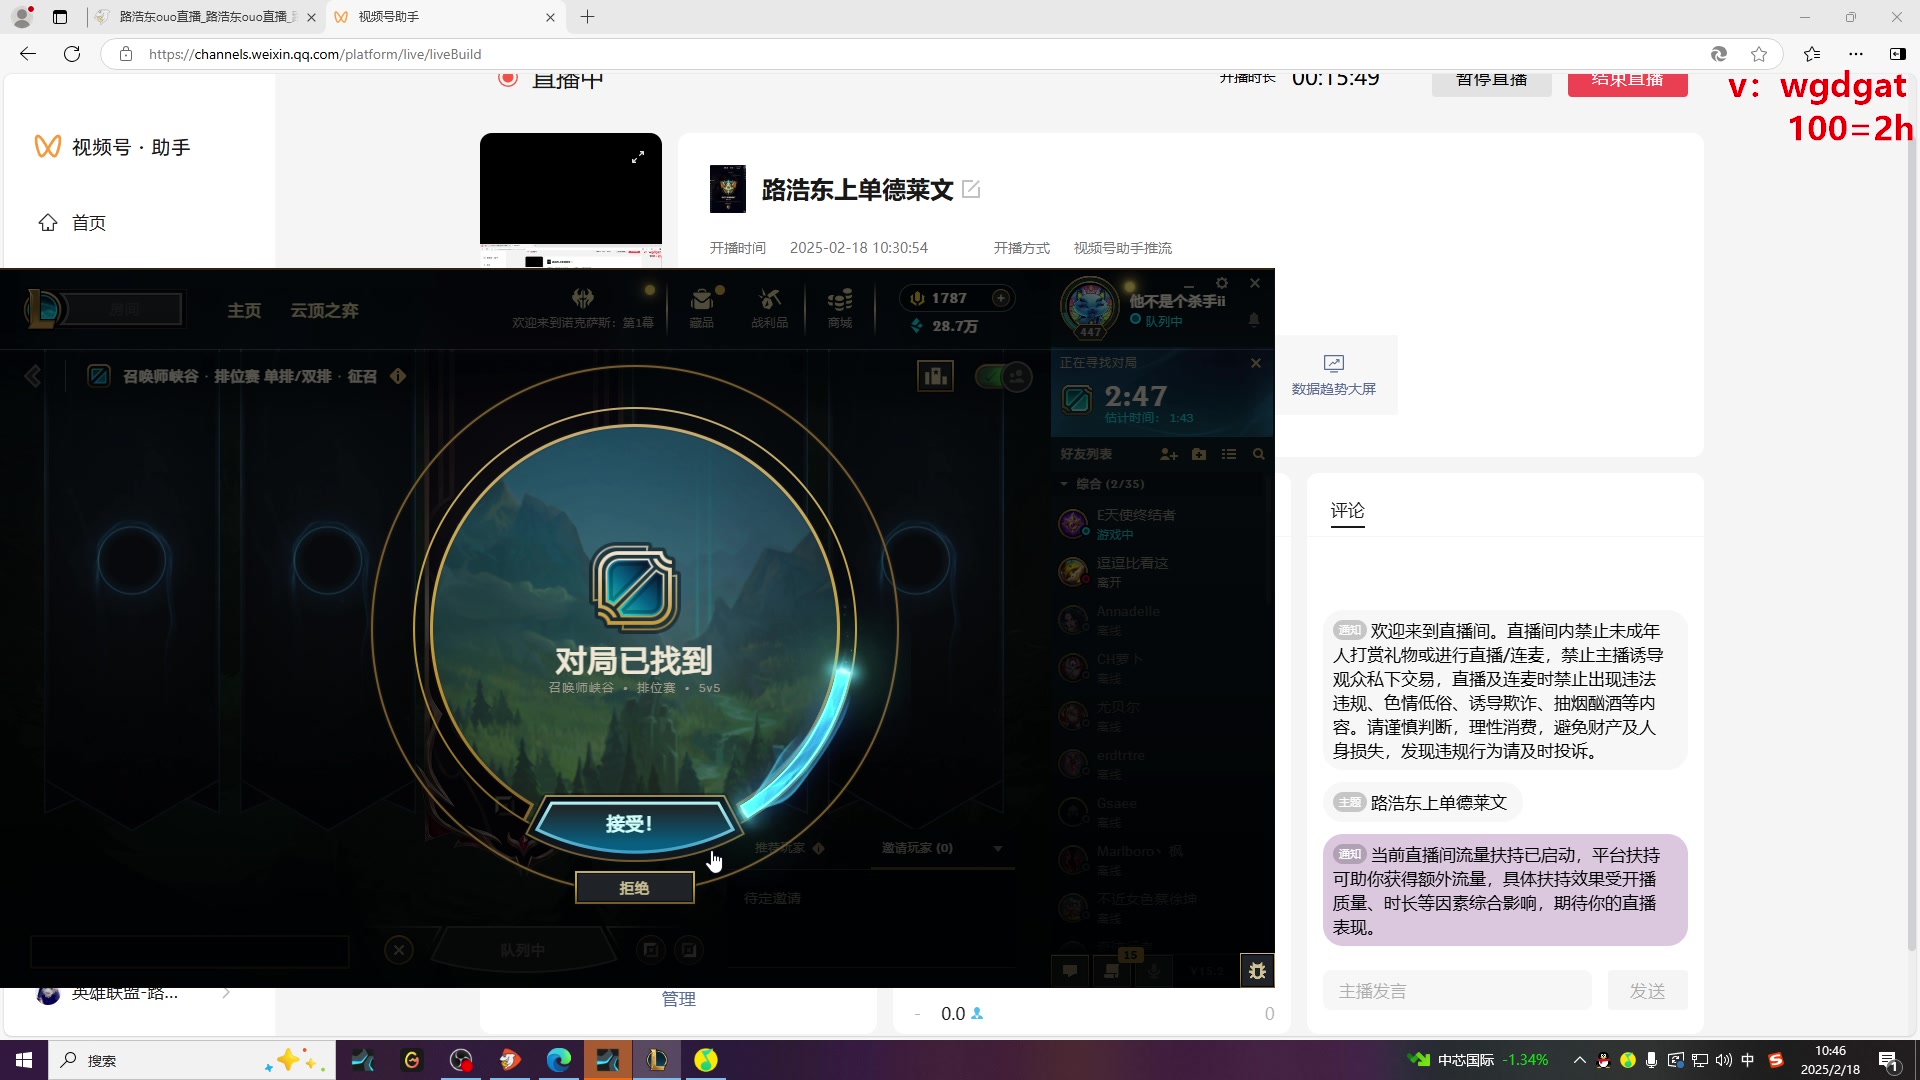Open friends list view options icon
This screenshot has height=1080, width=1920.
point(1229,454)
